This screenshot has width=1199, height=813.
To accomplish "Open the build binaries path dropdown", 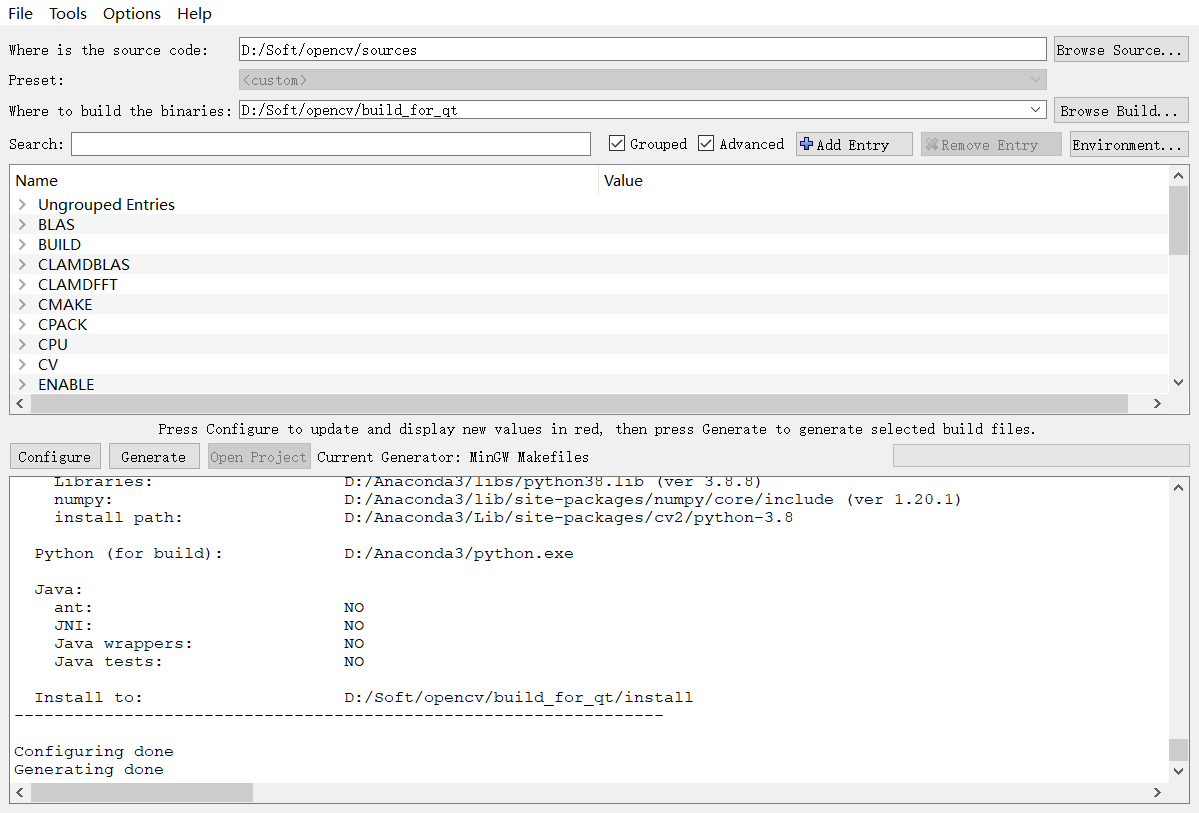I will 1036,110.
